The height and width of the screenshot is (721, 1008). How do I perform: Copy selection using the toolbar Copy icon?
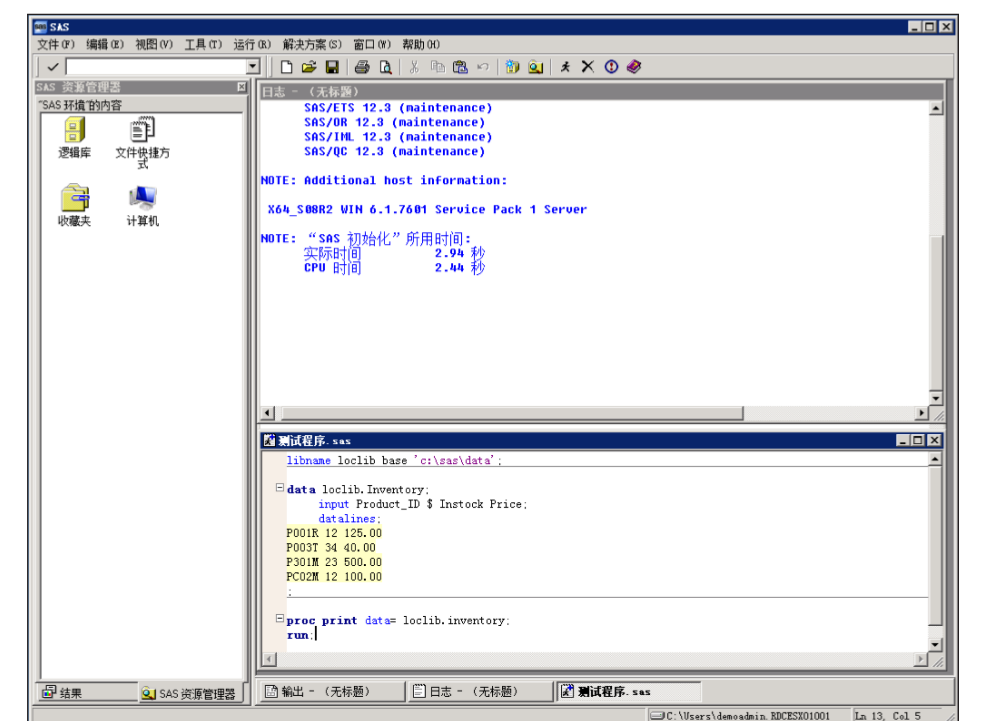click(438, 67)
